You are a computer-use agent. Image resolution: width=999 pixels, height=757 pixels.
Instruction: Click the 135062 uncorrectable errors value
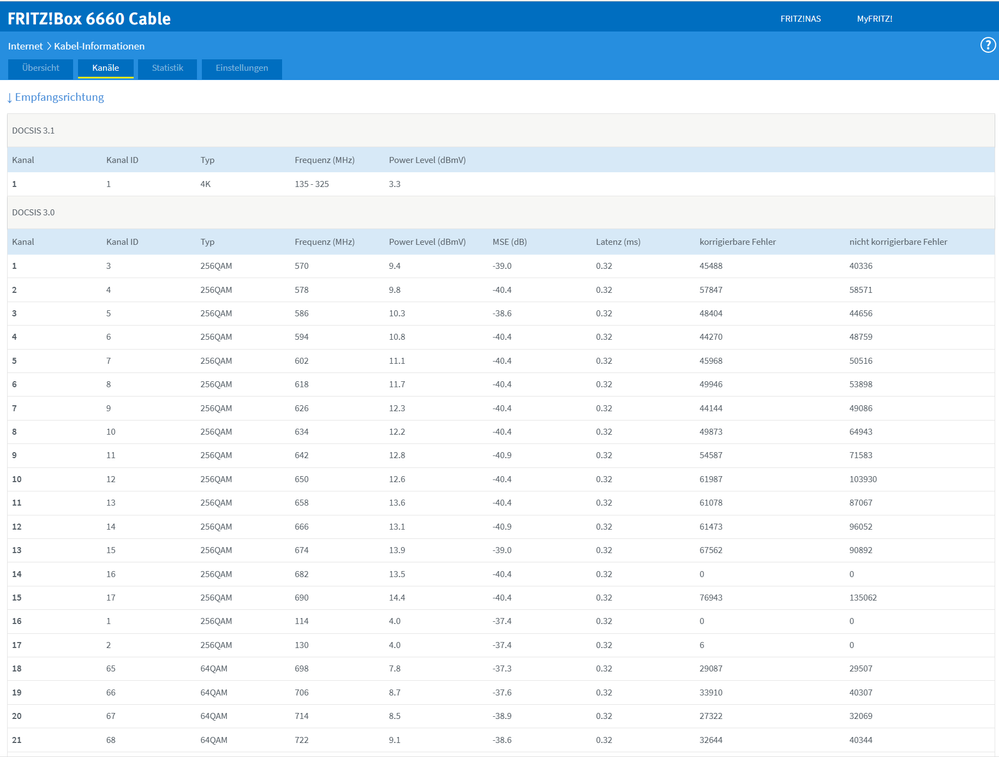click(x=863, y=598)
